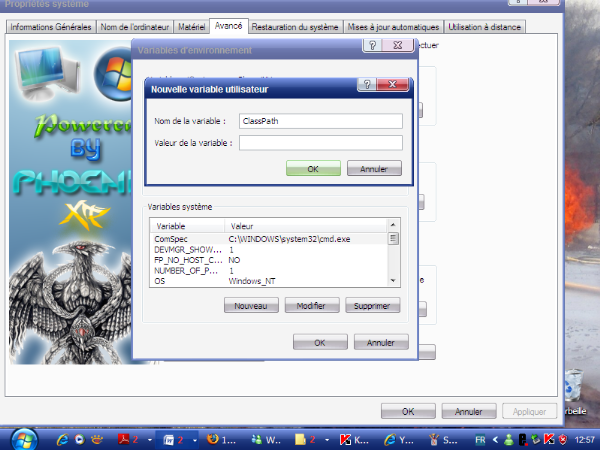Switch to the Firefox taskbar button
The image size is (600, 450).
(x=221, y=440)
